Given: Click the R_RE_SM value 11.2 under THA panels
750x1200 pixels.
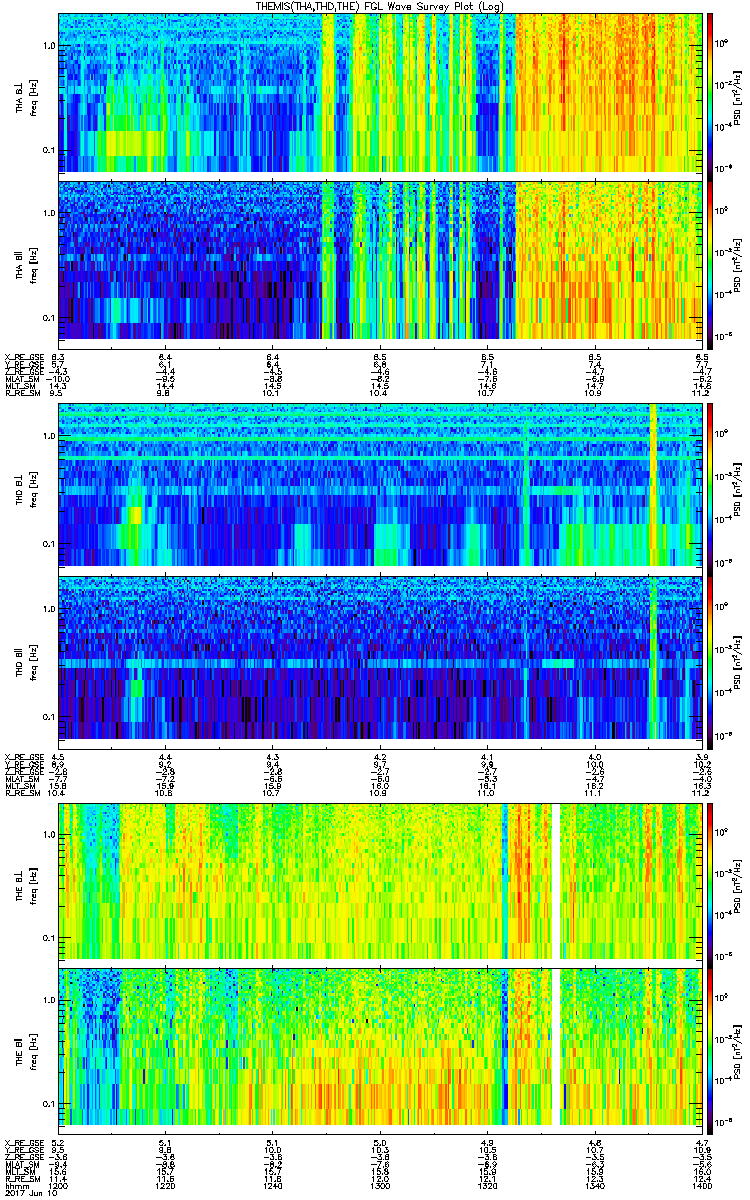Looking at the screenshot, I should click(x=702, y=394).
